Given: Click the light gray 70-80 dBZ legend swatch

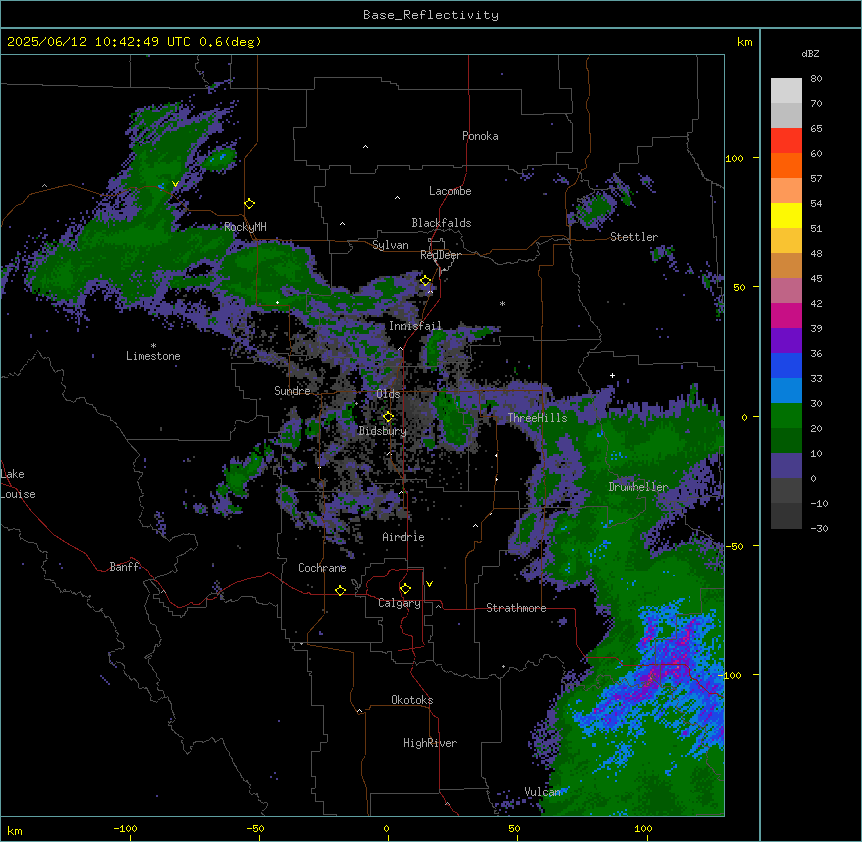Looking at the screenshot, I should click(786, 91).
